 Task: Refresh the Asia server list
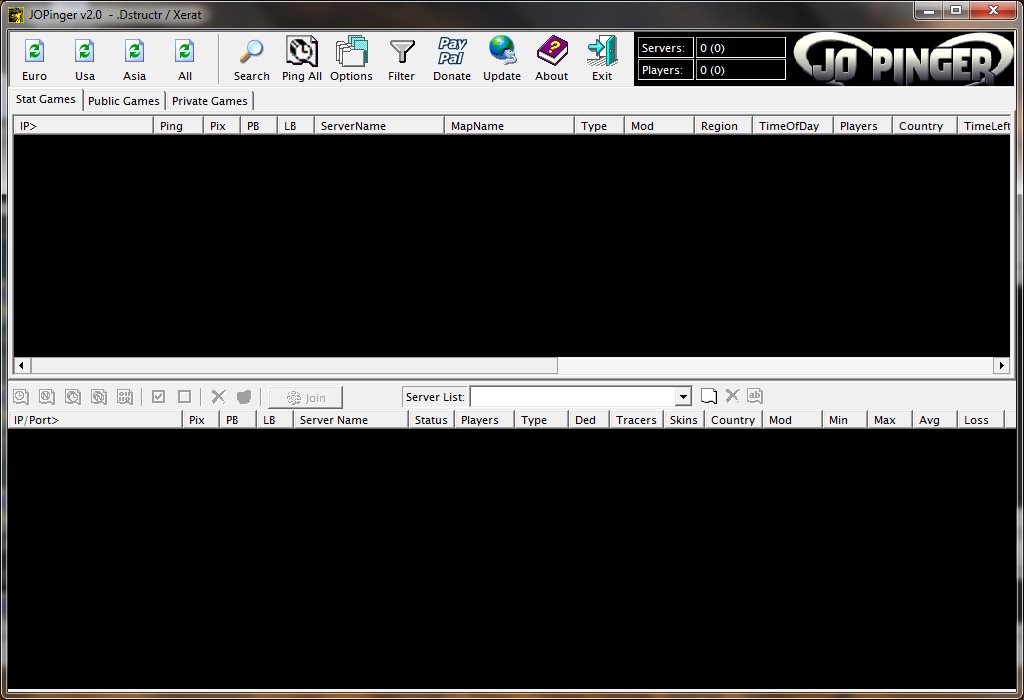click(135, 59)
